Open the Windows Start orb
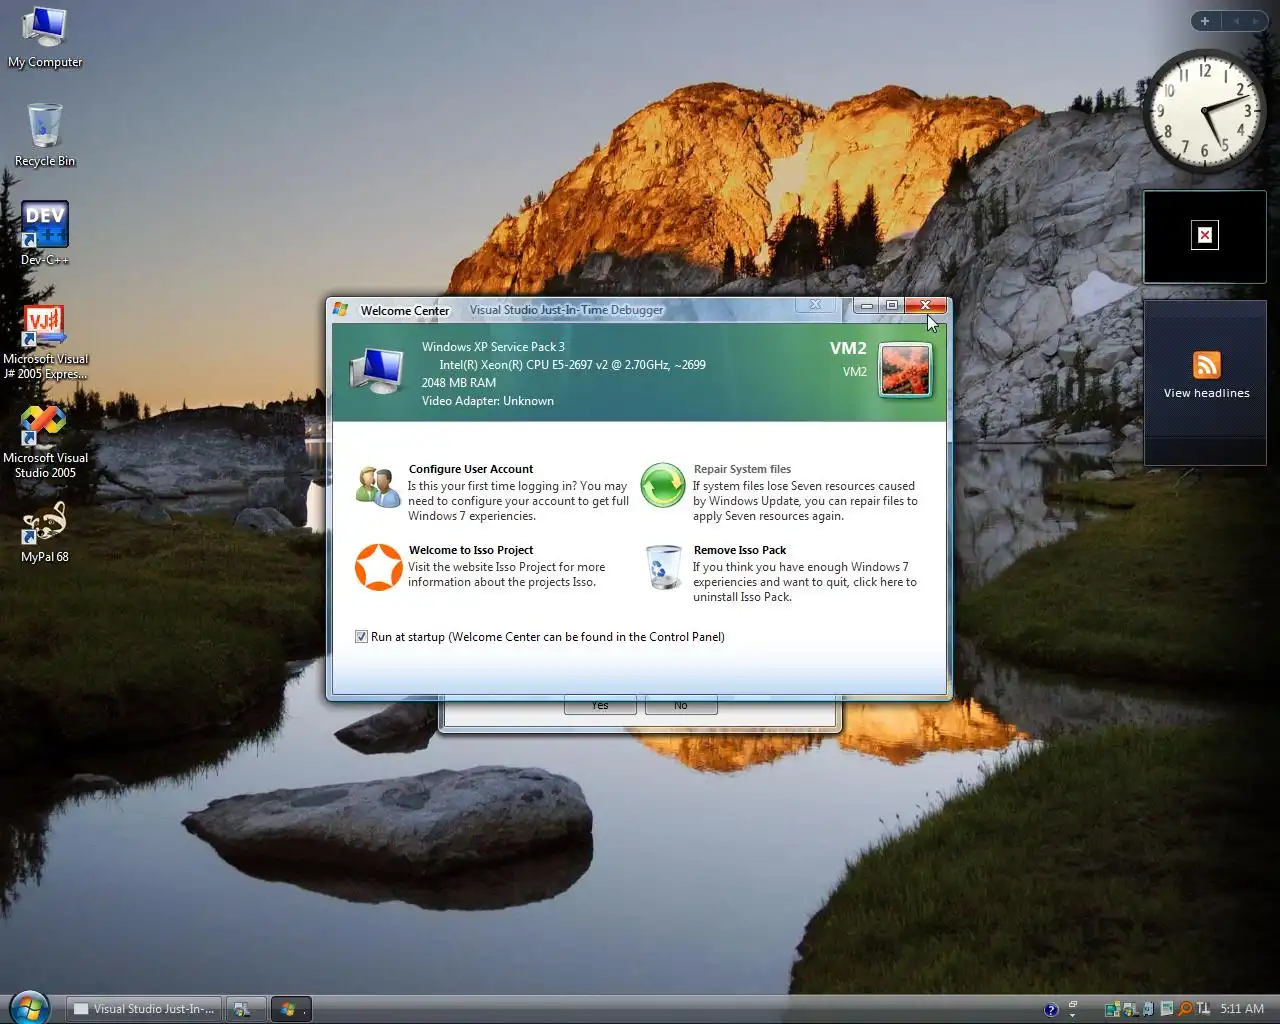The height and width of the screenshot is (1024, 1280). [x=28, y=1007]
